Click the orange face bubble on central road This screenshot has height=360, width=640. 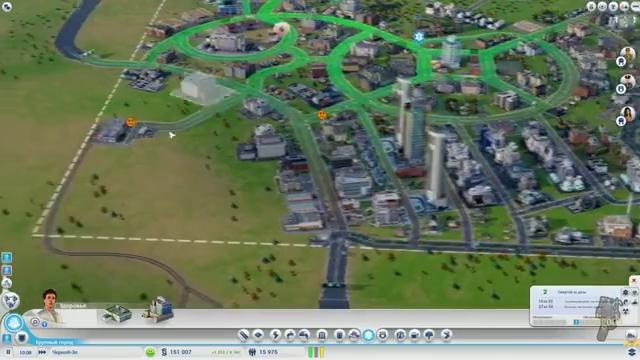pos(322,116)
